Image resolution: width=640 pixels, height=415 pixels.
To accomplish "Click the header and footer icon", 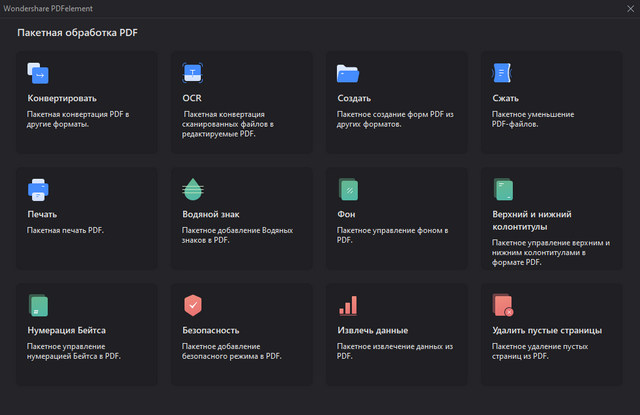I will 502,189.
